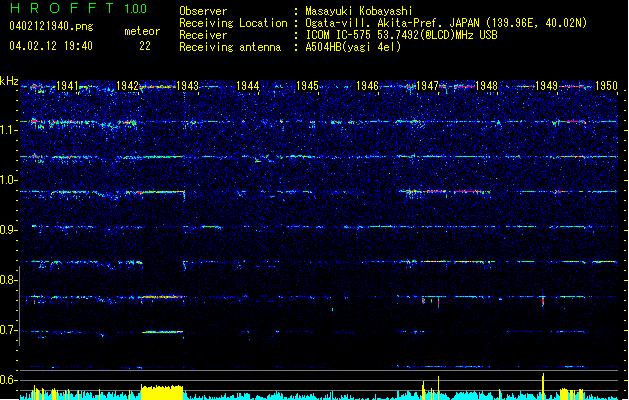Viewport: 629px width, 400px height.
Task: Click the 0.7 kHz axis label
Action: pyautogui.click(x=9, y=330)
